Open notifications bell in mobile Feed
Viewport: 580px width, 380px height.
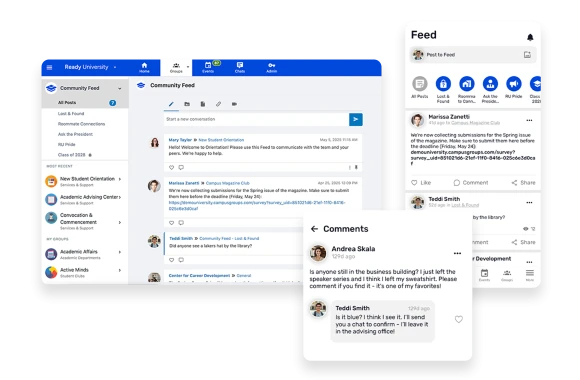coord(530,37)
